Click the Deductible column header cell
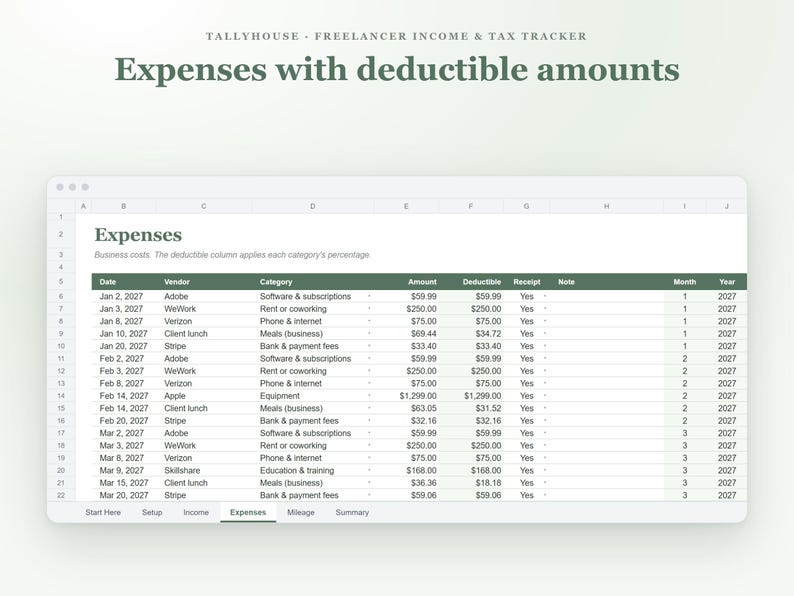This screenshot has height=596, width=794. (x=471, y=282)
